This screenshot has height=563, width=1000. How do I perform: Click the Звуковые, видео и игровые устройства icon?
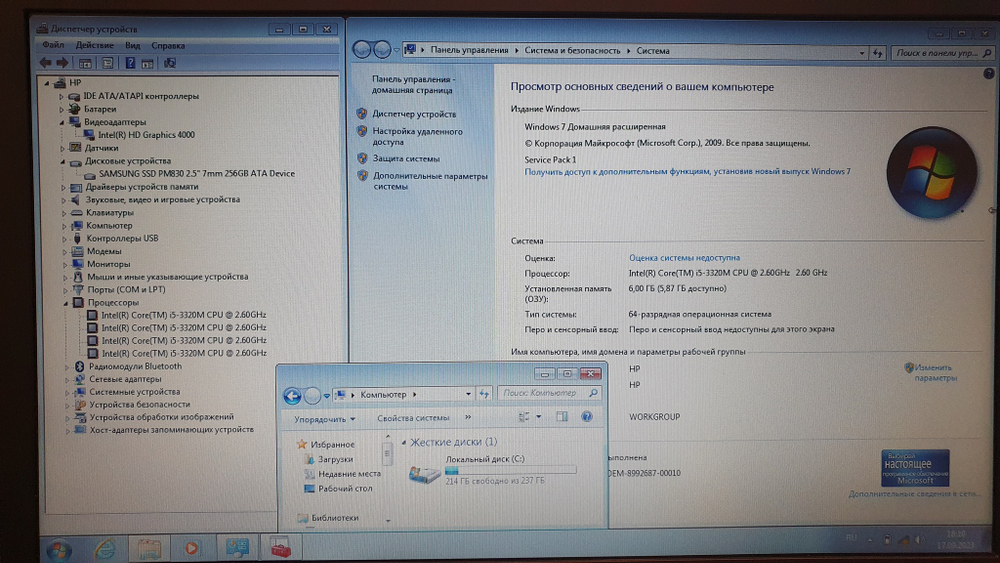click(76, 200)
